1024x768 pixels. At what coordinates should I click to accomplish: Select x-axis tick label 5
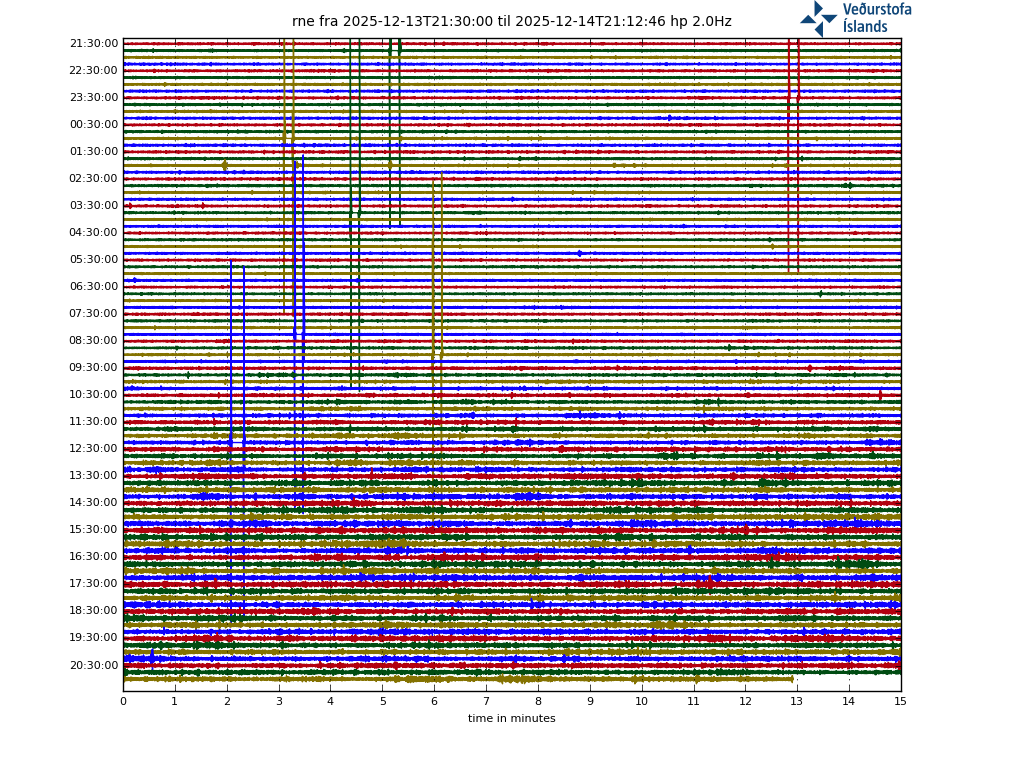tap(382, 702)
